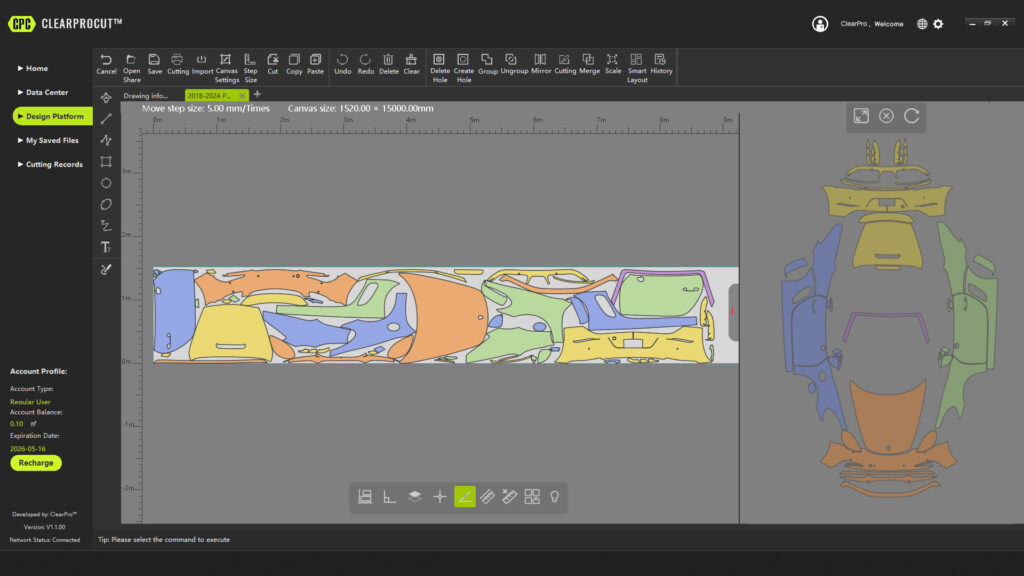The image size is (1024, 576).
Task: Run Smart Layout
Action: 636,68
